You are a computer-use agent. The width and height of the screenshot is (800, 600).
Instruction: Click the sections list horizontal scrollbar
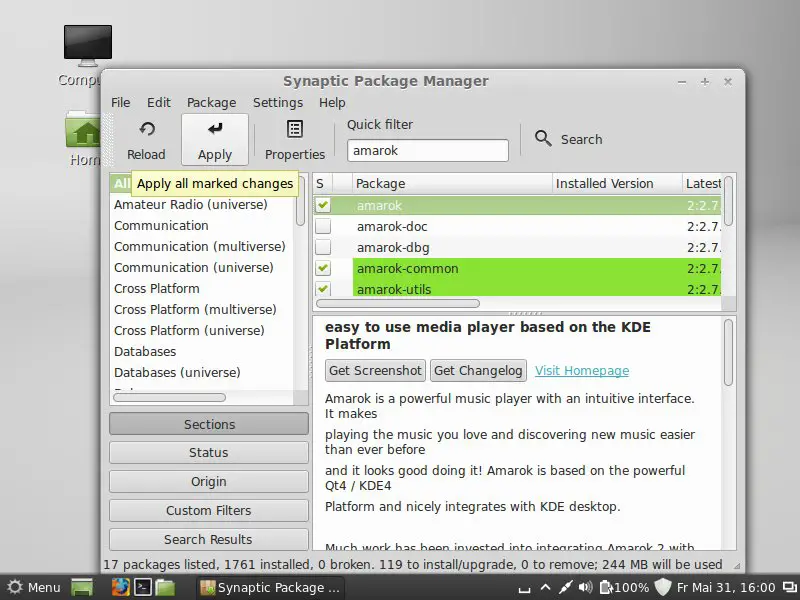point(169,397)
